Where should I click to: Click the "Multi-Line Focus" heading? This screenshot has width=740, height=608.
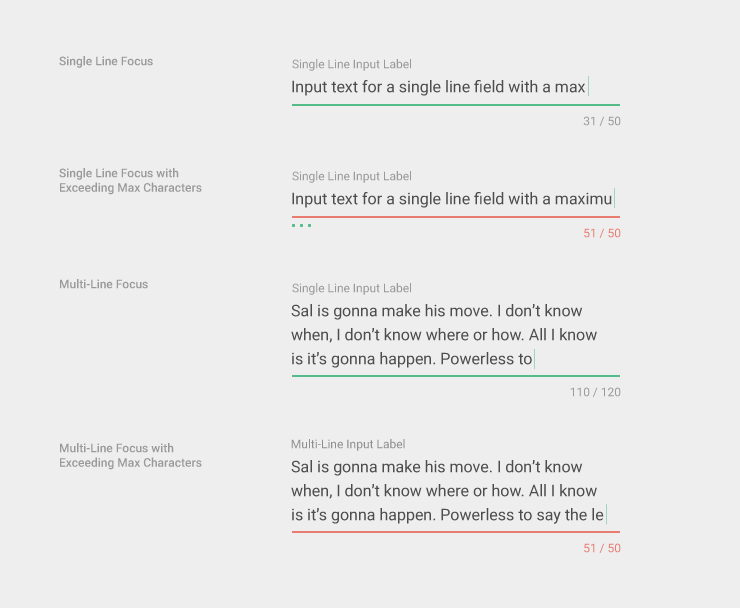pos(103,284)
